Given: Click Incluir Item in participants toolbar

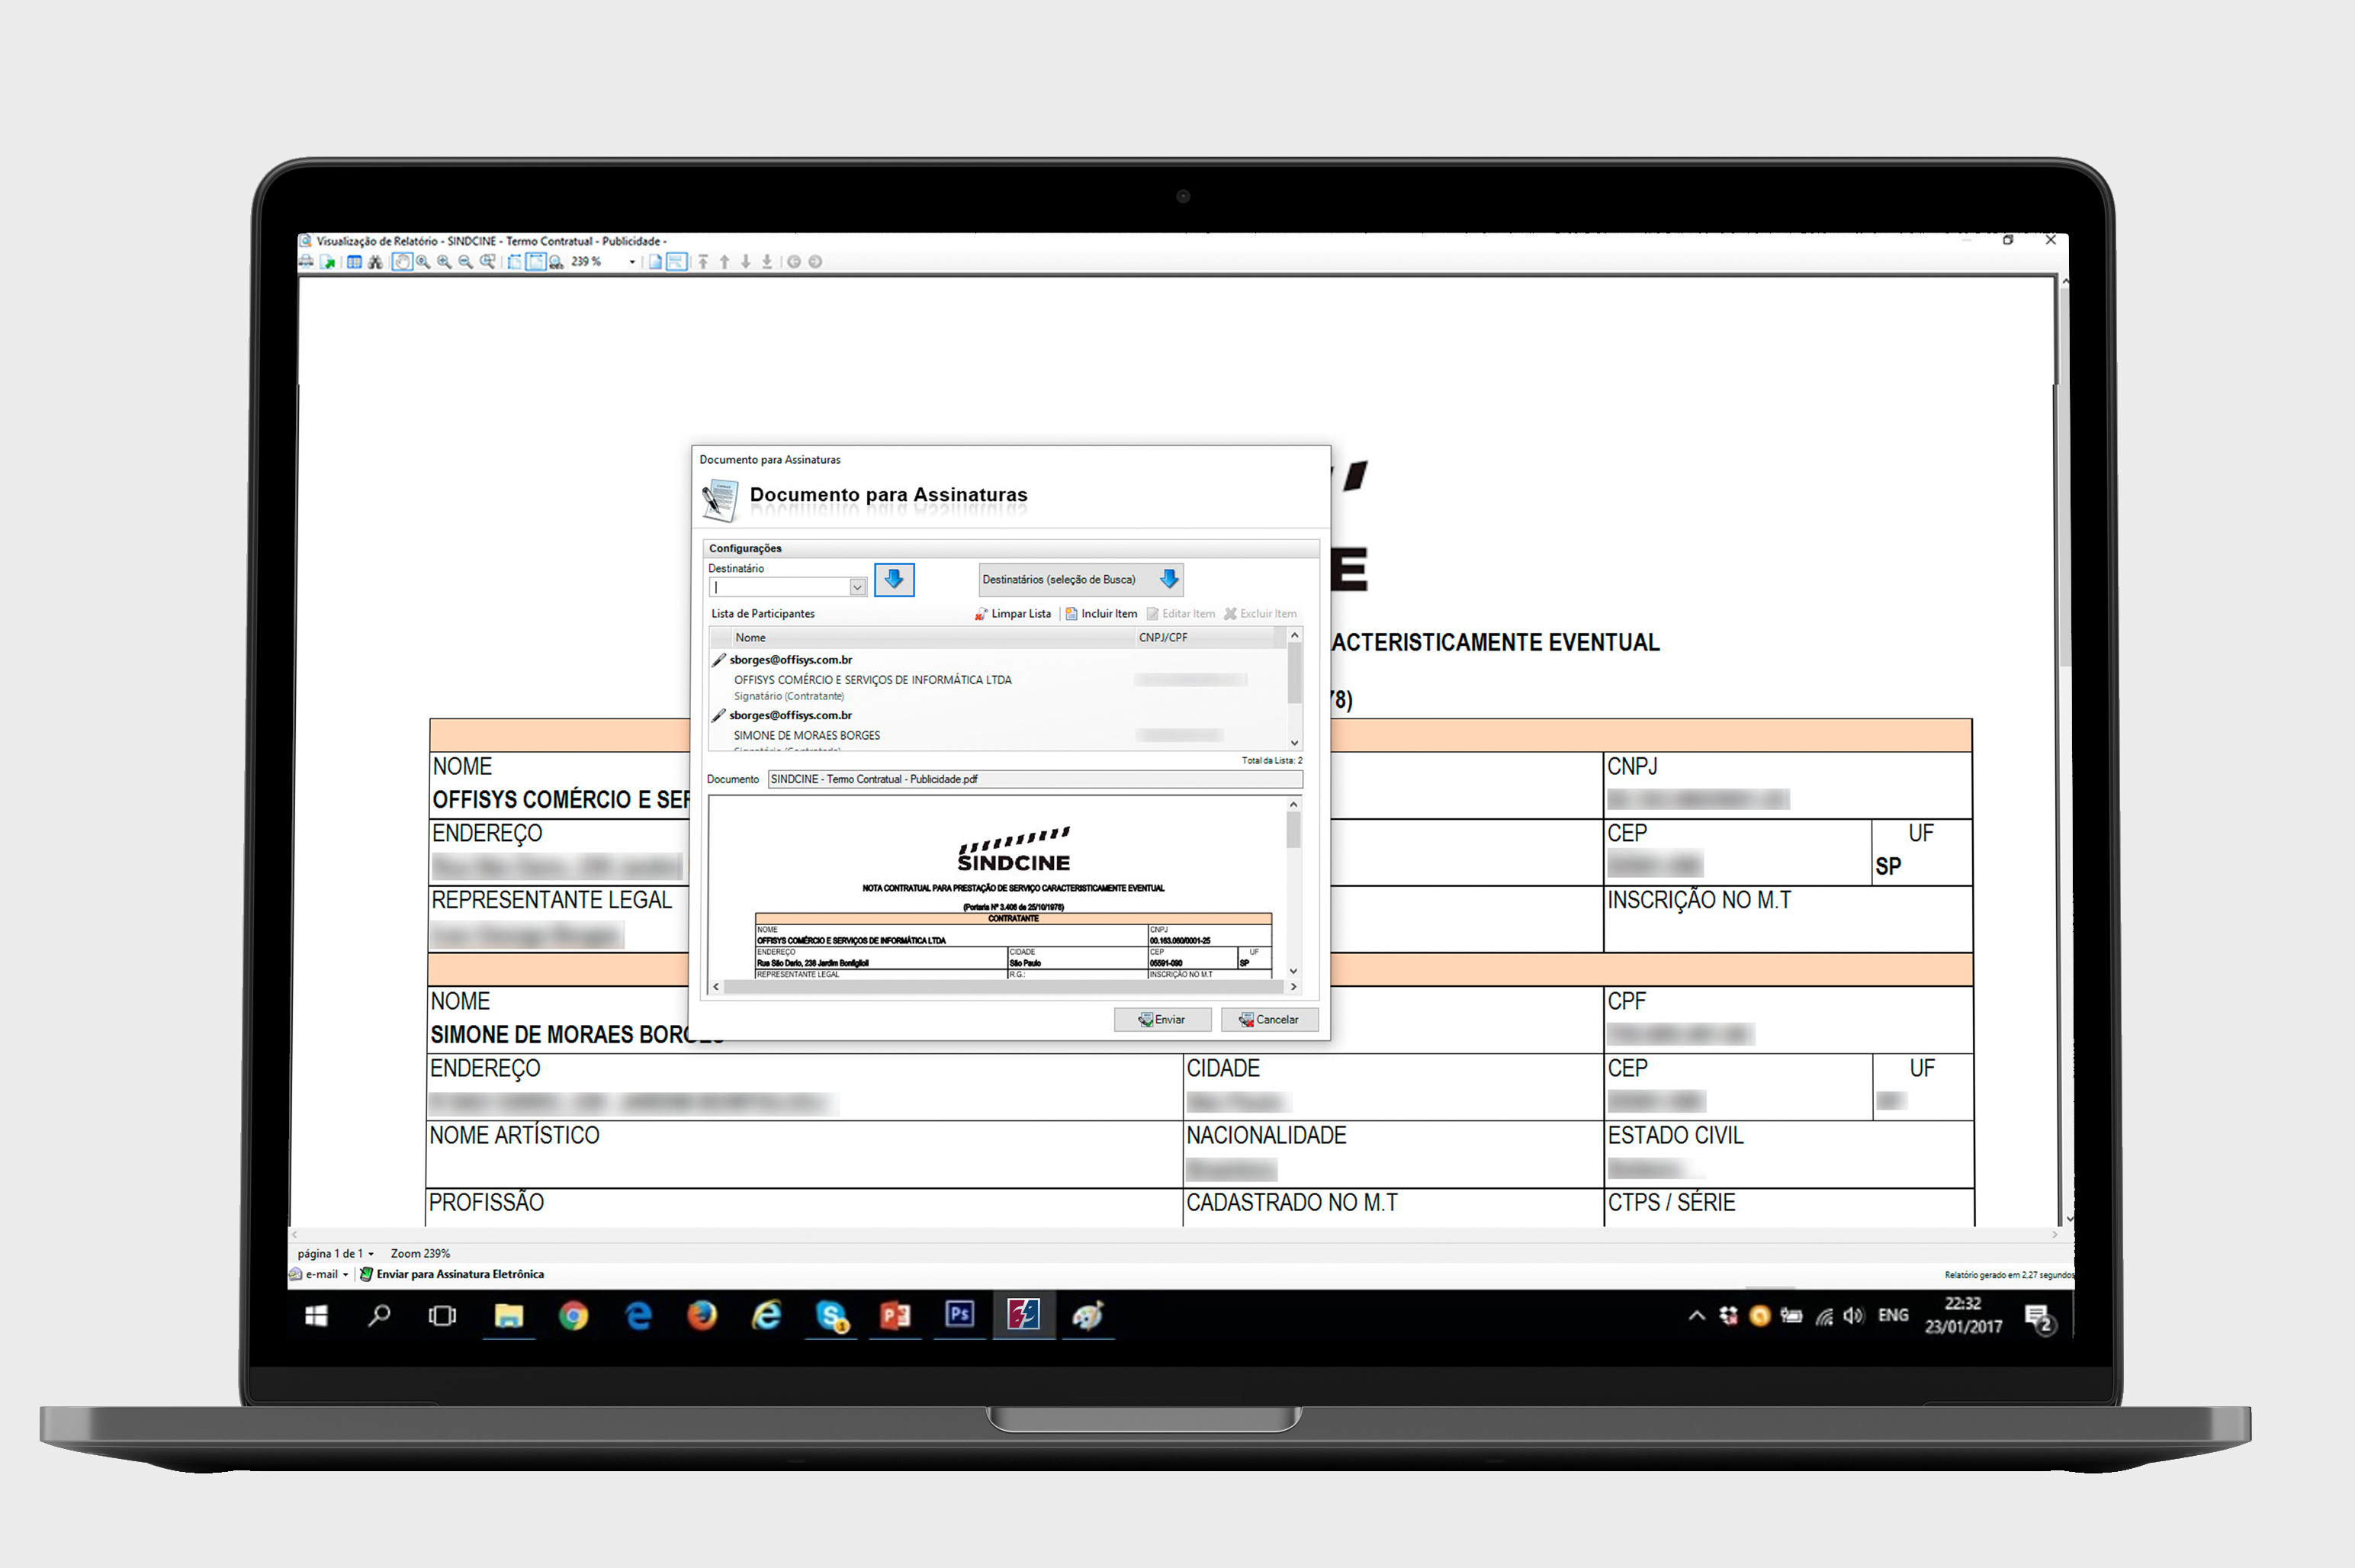Looking at the screenshot, I should click(x=1101, y=614).
